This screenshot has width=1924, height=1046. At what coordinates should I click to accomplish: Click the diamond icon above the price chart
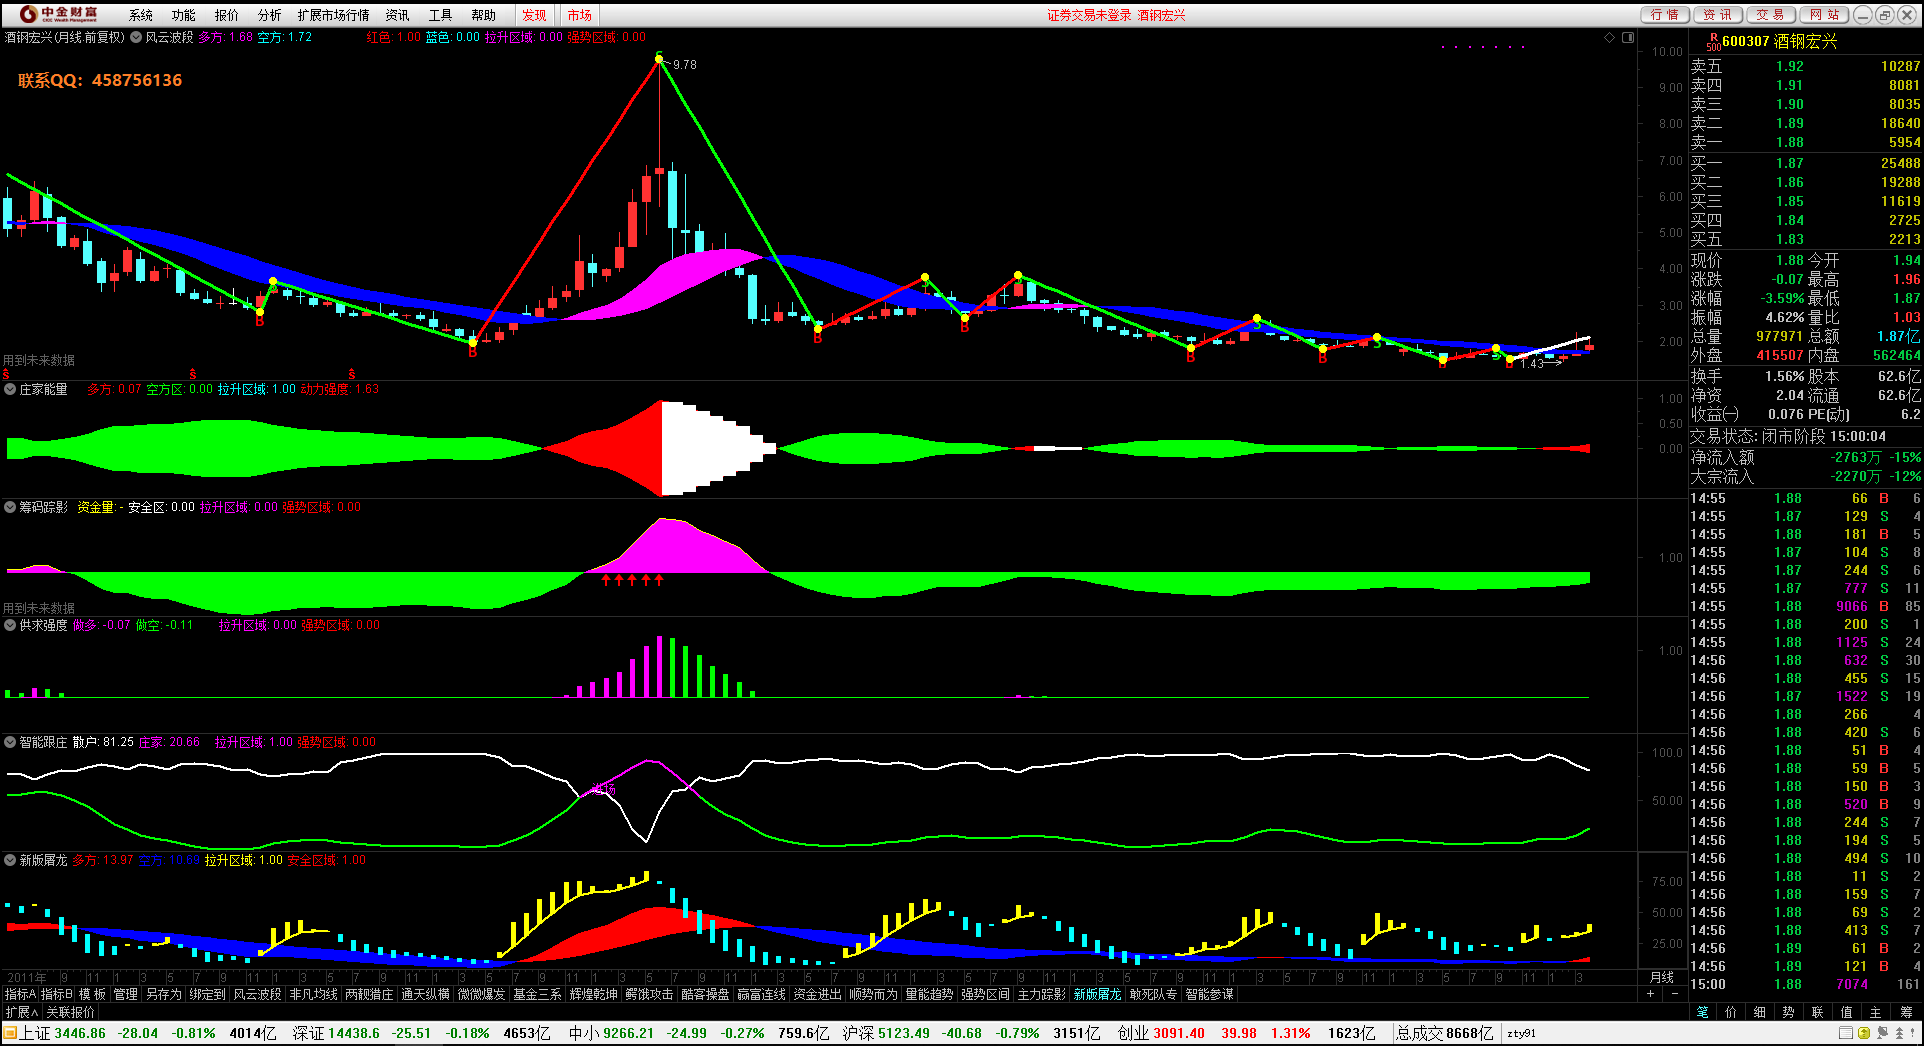click(x=1609, y=38)
